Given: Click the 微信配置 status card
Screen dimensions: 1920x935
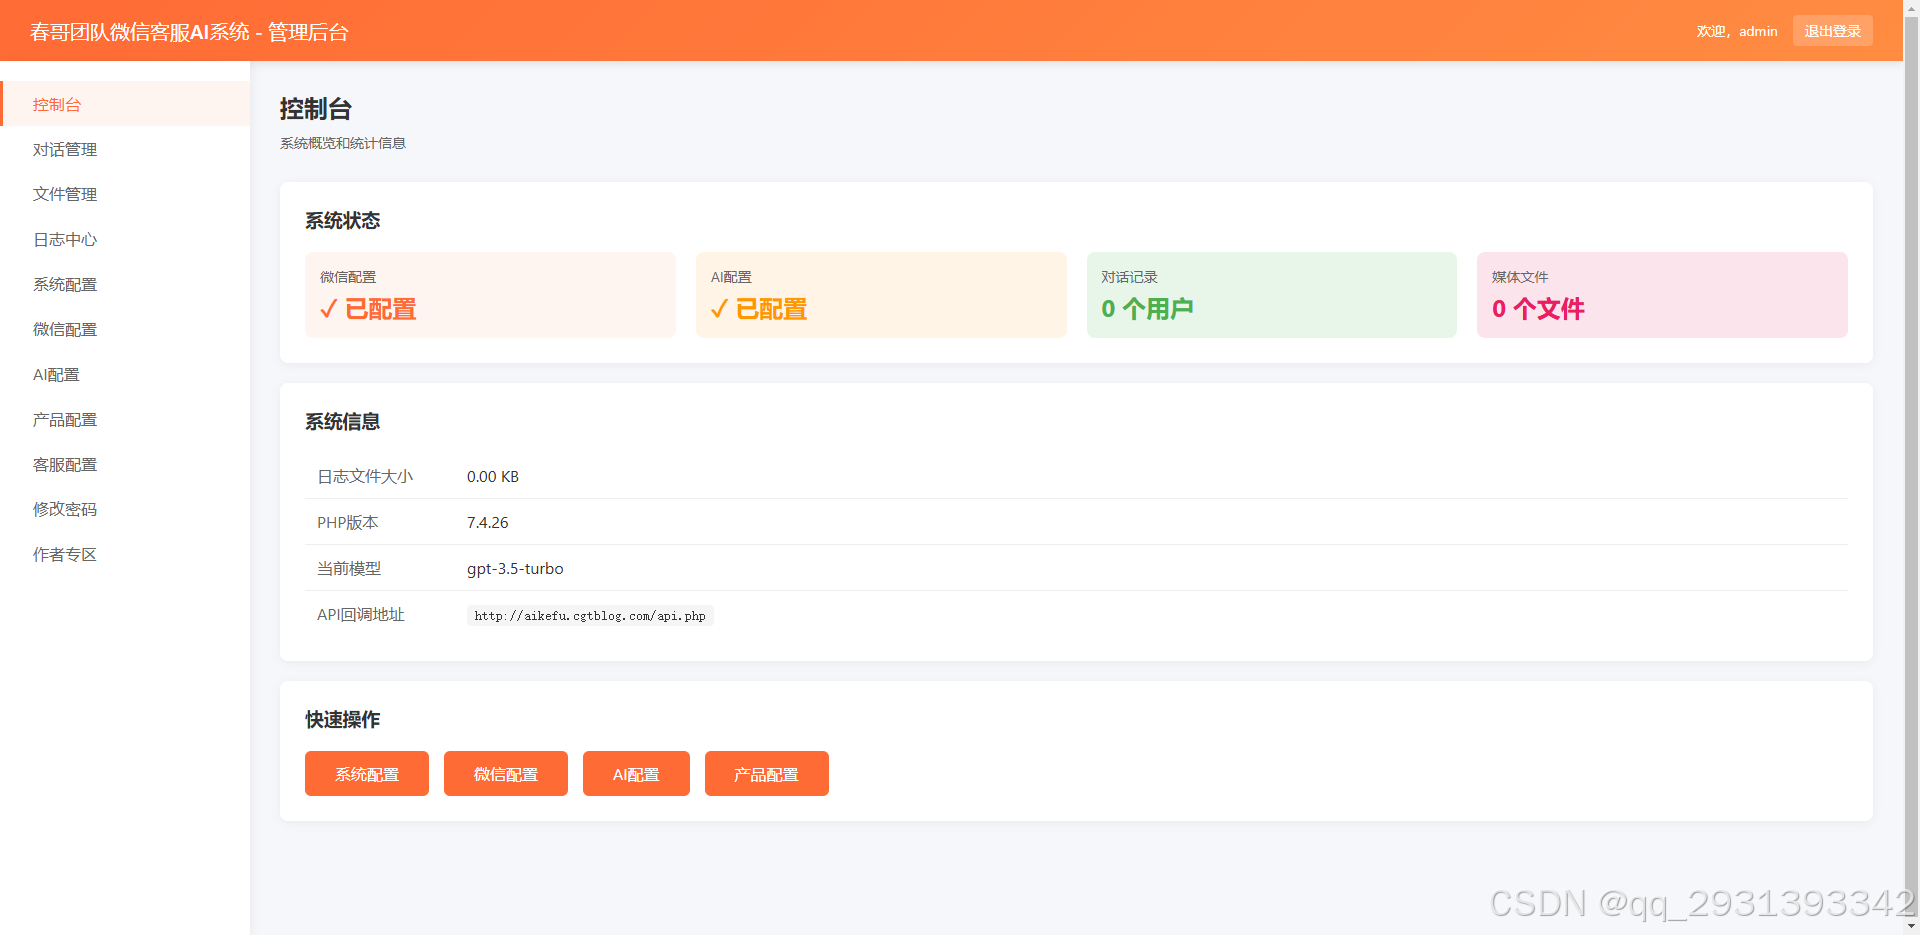Looking at the screenshot, I should pos(490,295).
